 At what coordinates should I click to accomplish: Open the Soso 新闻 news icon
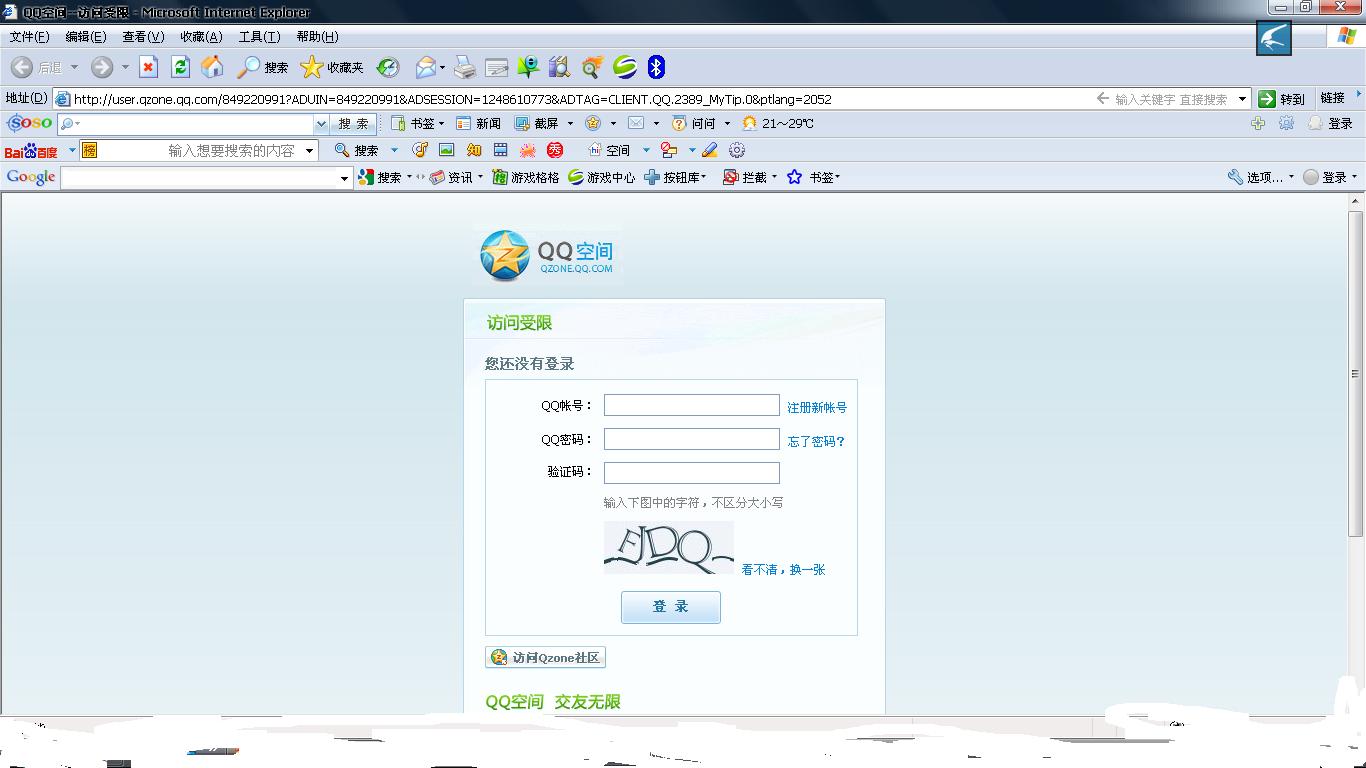pos(462,124)
